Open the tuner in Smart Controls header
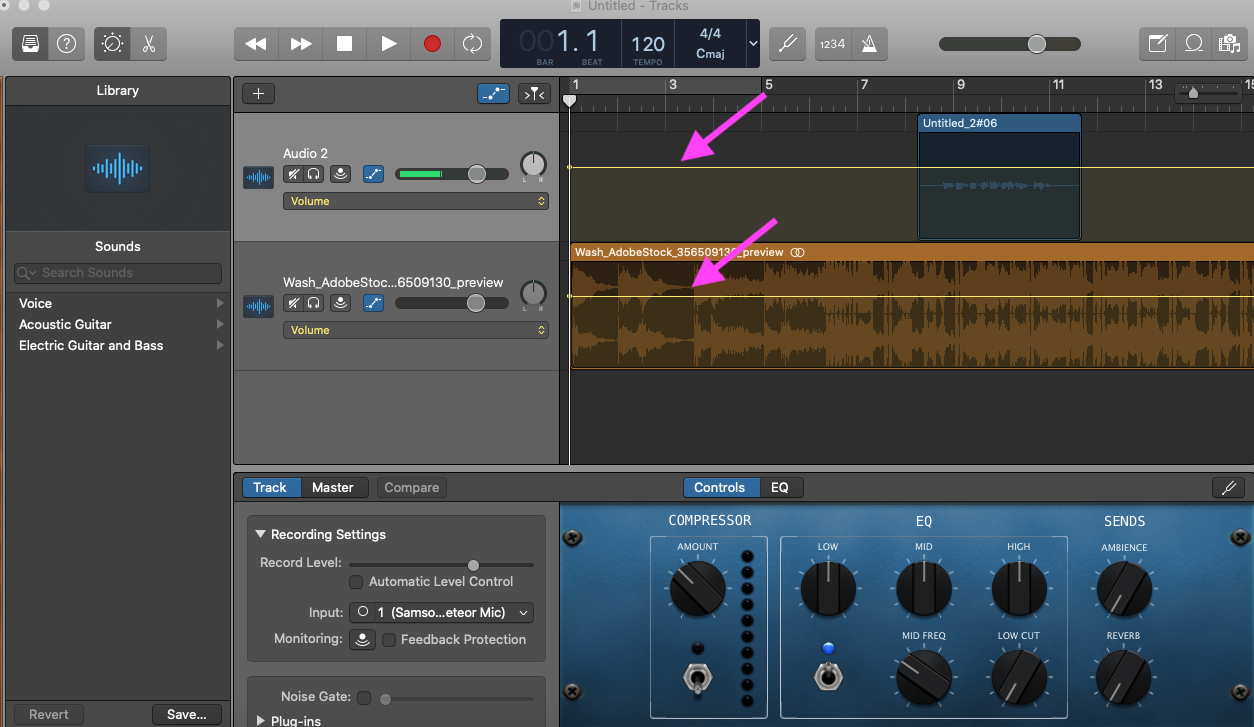 click(x=1228, y=488)
